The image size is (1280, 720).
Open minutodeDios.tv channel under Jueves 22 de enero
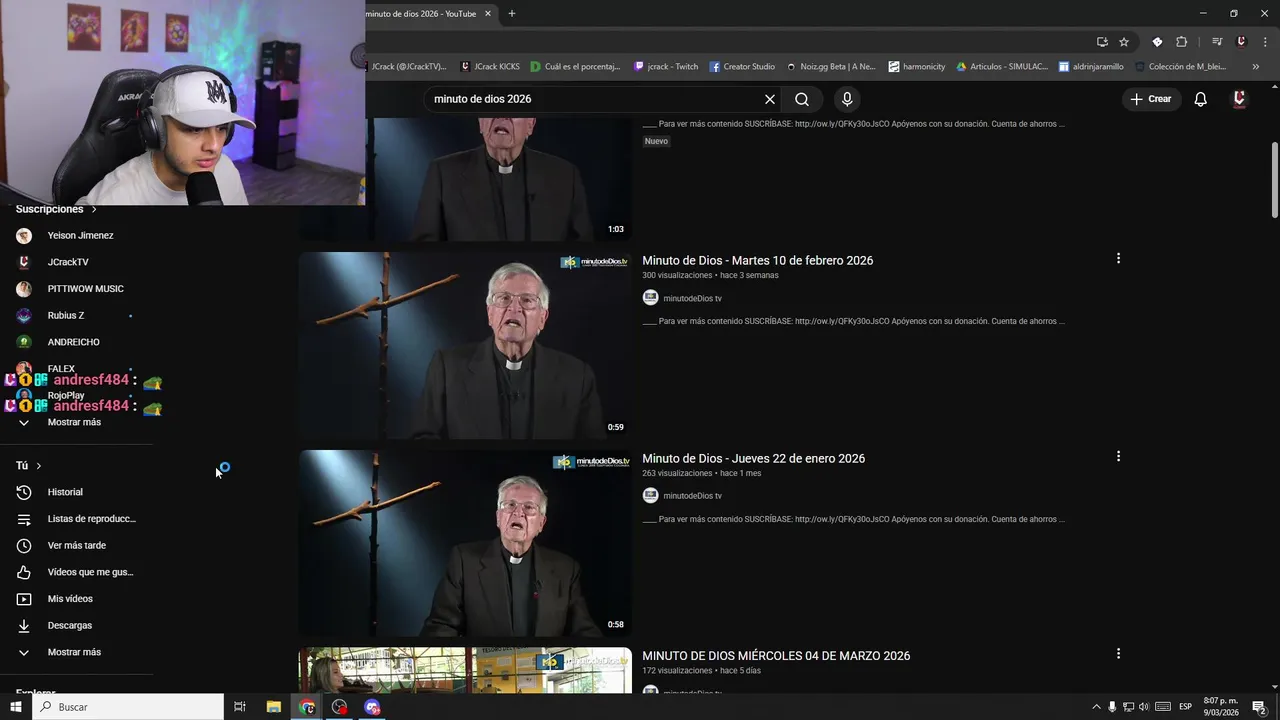[692, 496]
